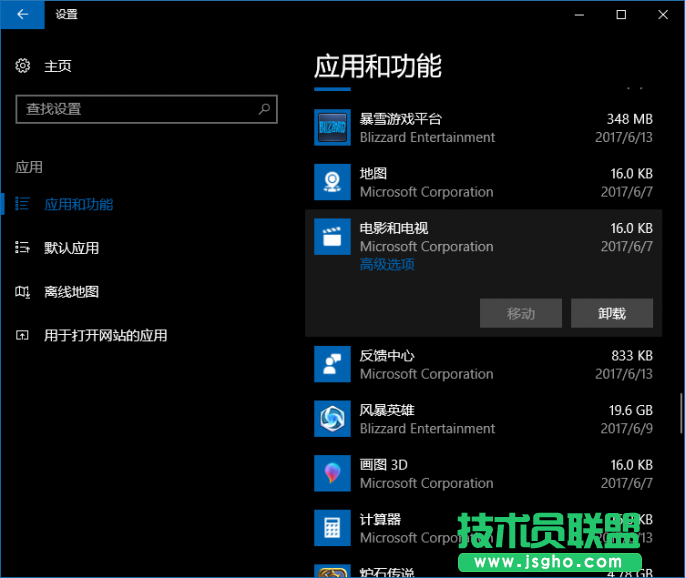Click the 离线地图 map icon

tap(22, 291)
